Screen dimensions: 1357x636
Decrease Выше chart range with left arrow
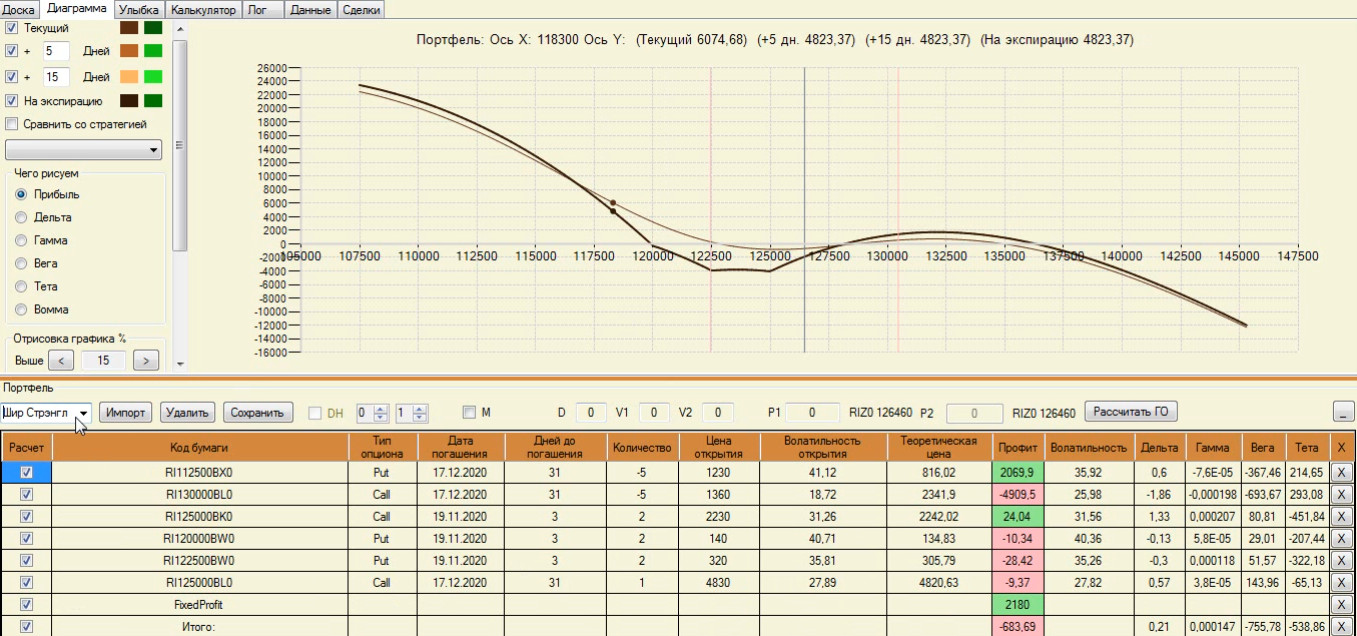coord(61,360)
